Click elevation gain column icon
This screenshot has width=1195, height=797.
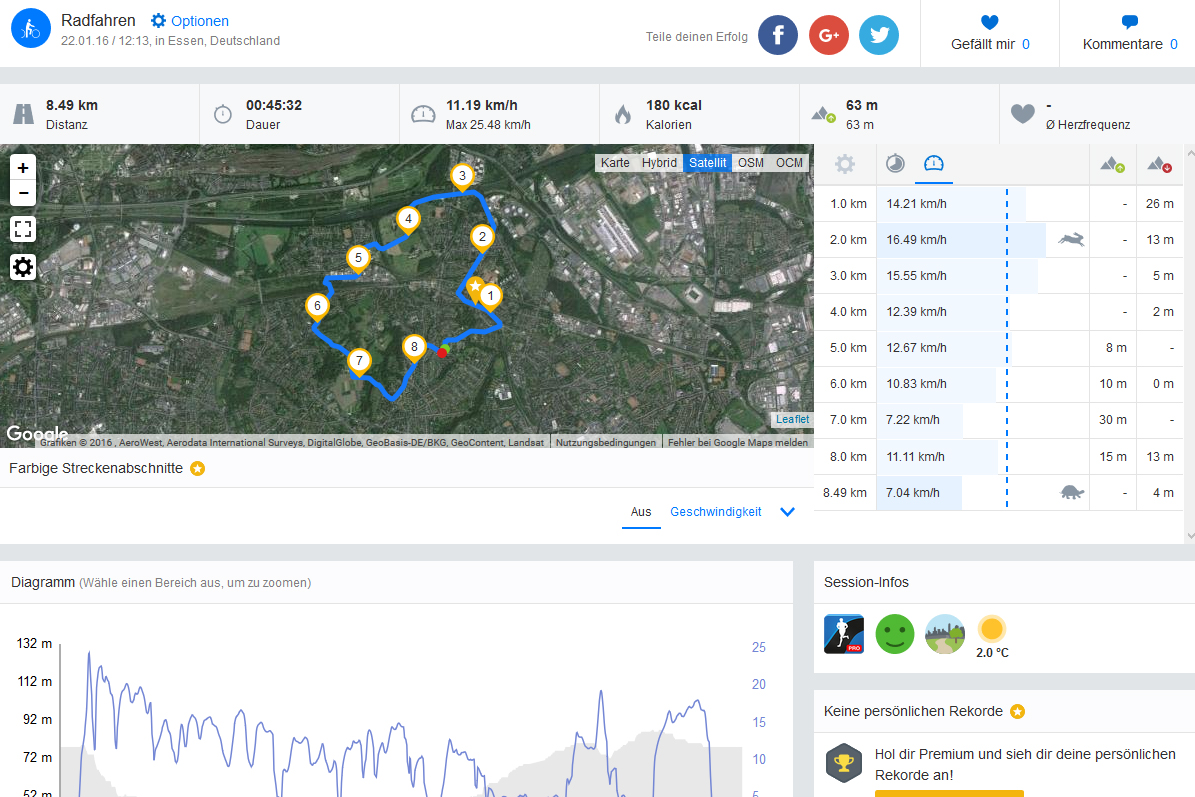click(1113, 164)
